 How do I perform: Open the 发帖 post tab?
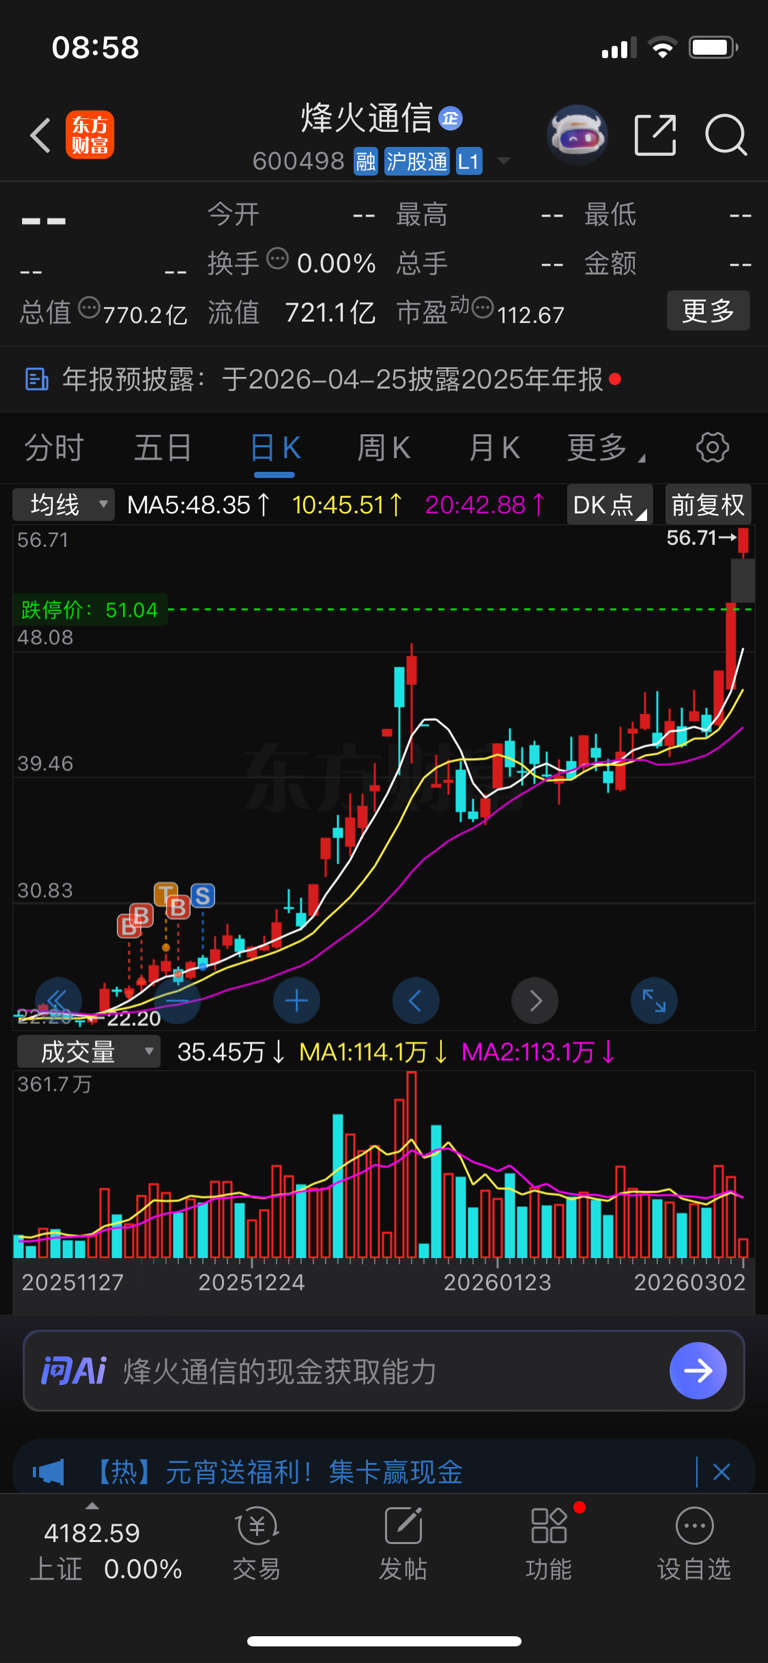click(403, 1545)
